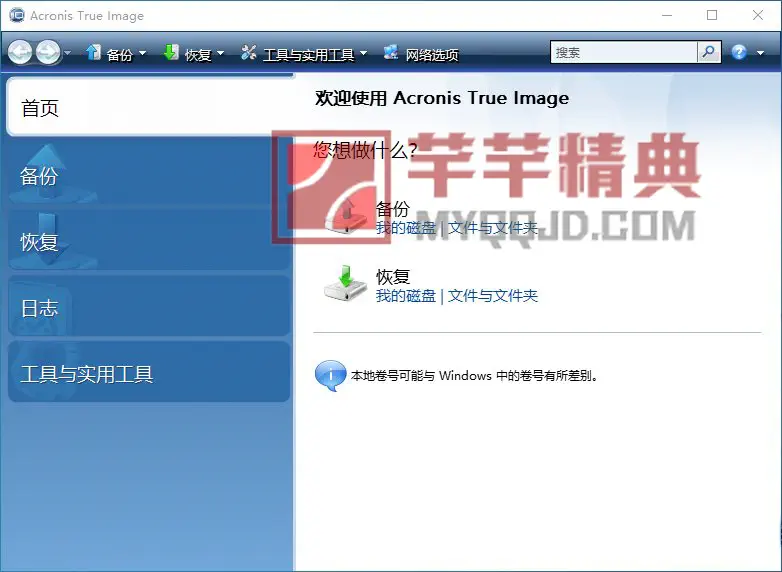Open 工具与实用工具 in the left sidebar
Screen dimensions: 782x572
(x=148, y=375)
